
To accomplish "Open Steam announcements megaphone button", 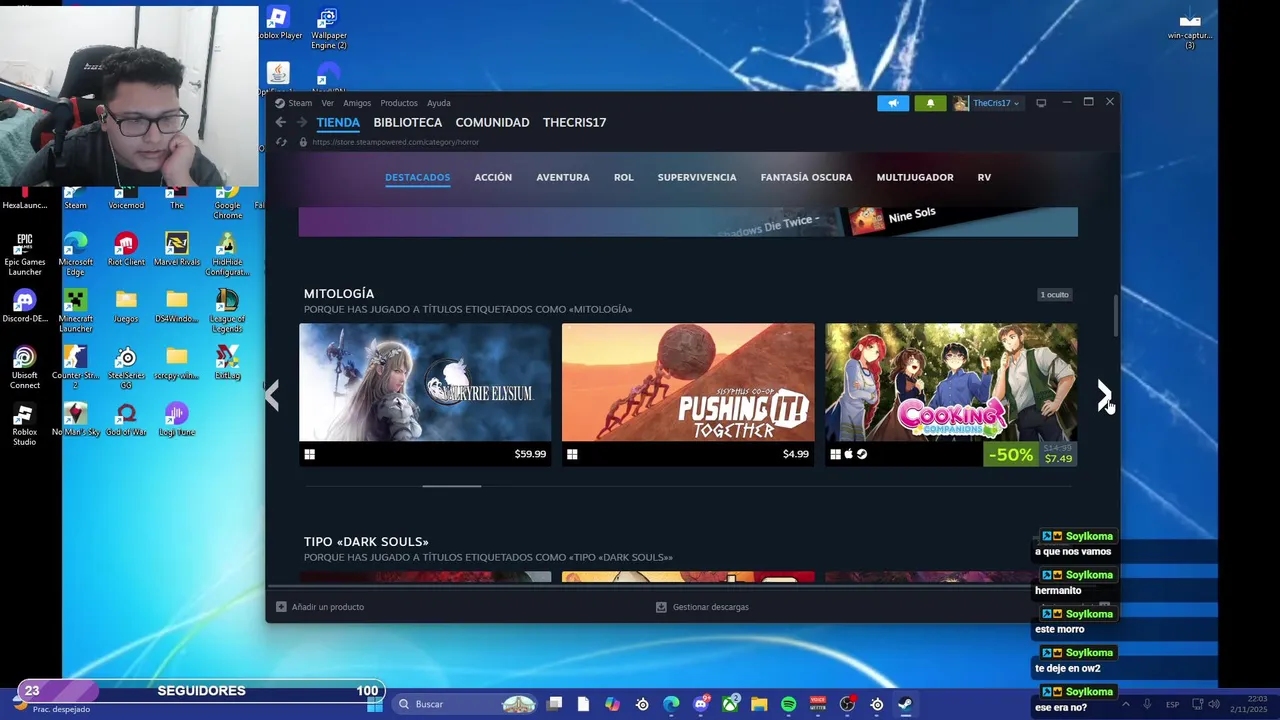I will click(x=893, y=103).
